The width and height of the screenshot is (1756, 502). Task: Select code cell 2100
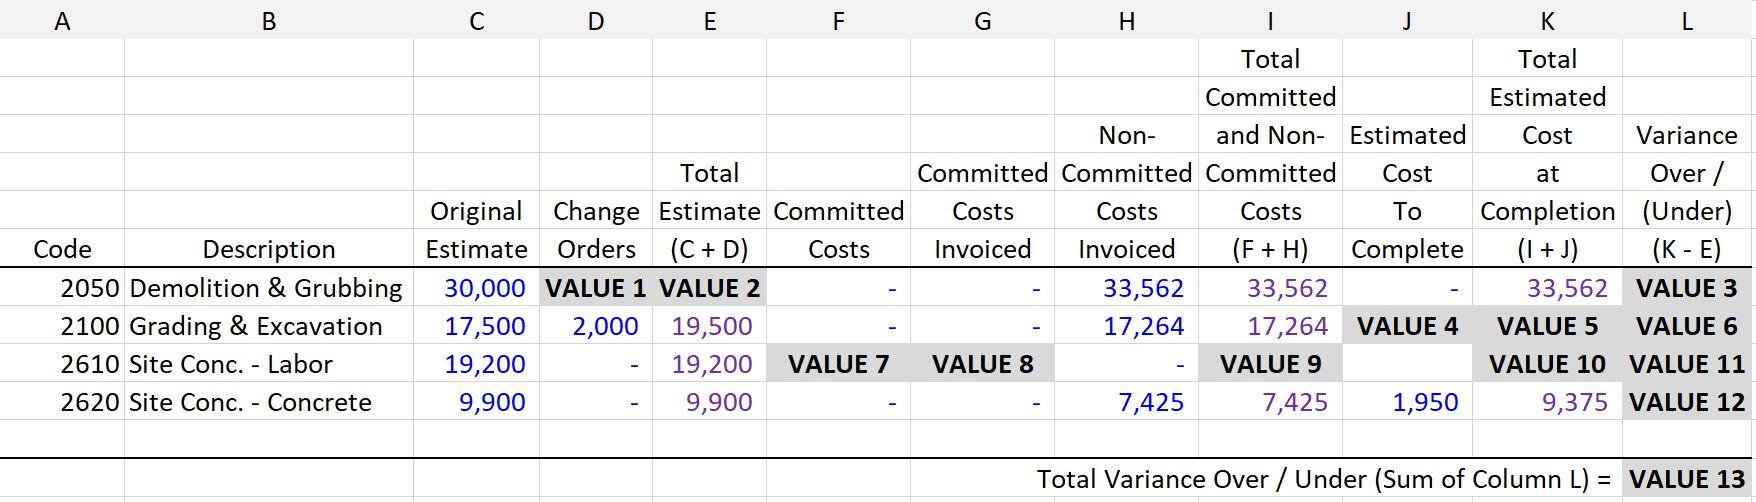[62, 326]
